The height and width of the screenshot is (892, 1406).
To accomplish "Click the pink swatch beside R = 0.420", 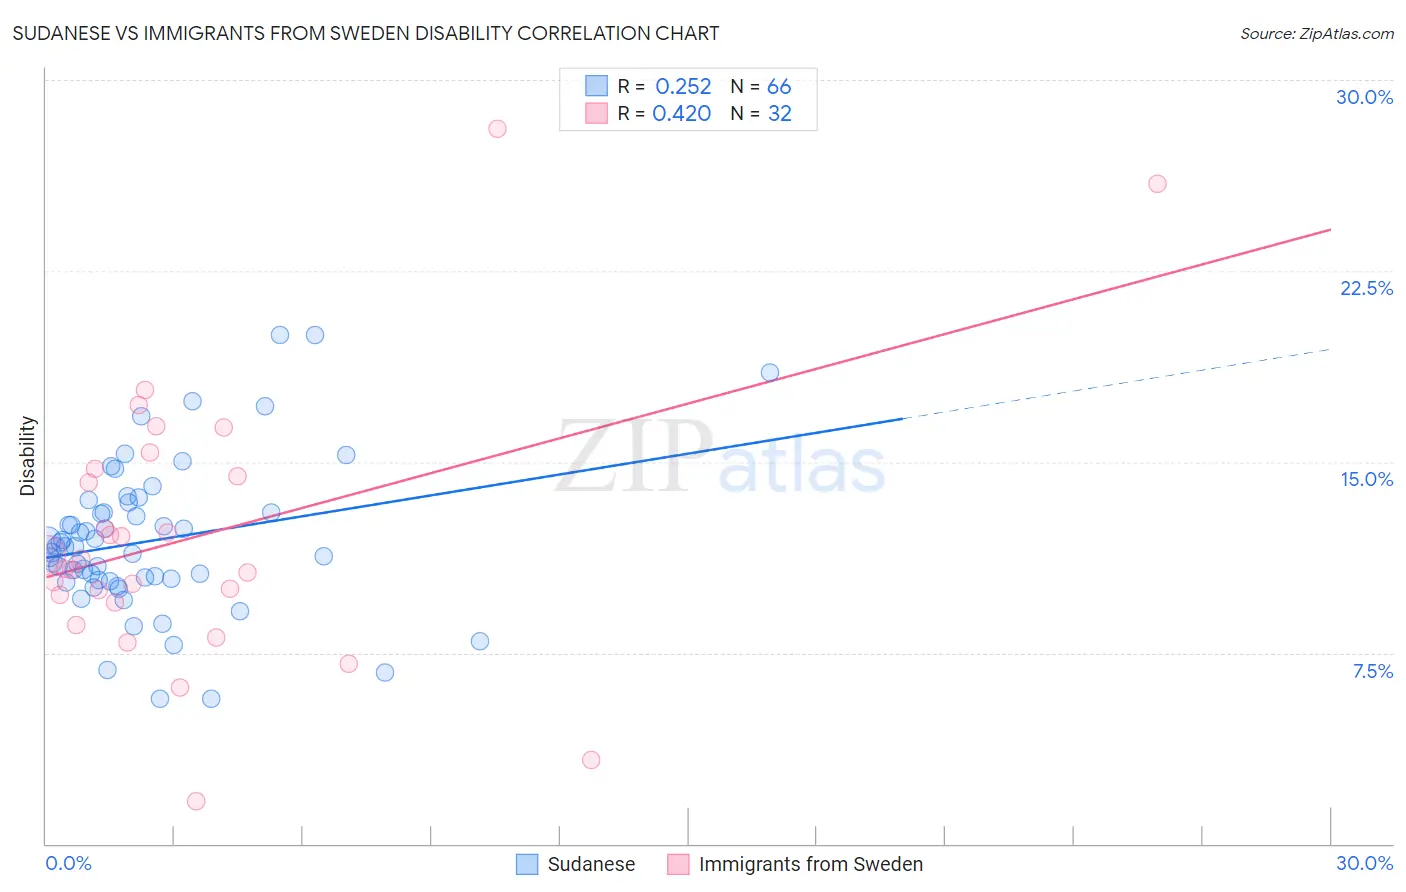I will (596, 113).
